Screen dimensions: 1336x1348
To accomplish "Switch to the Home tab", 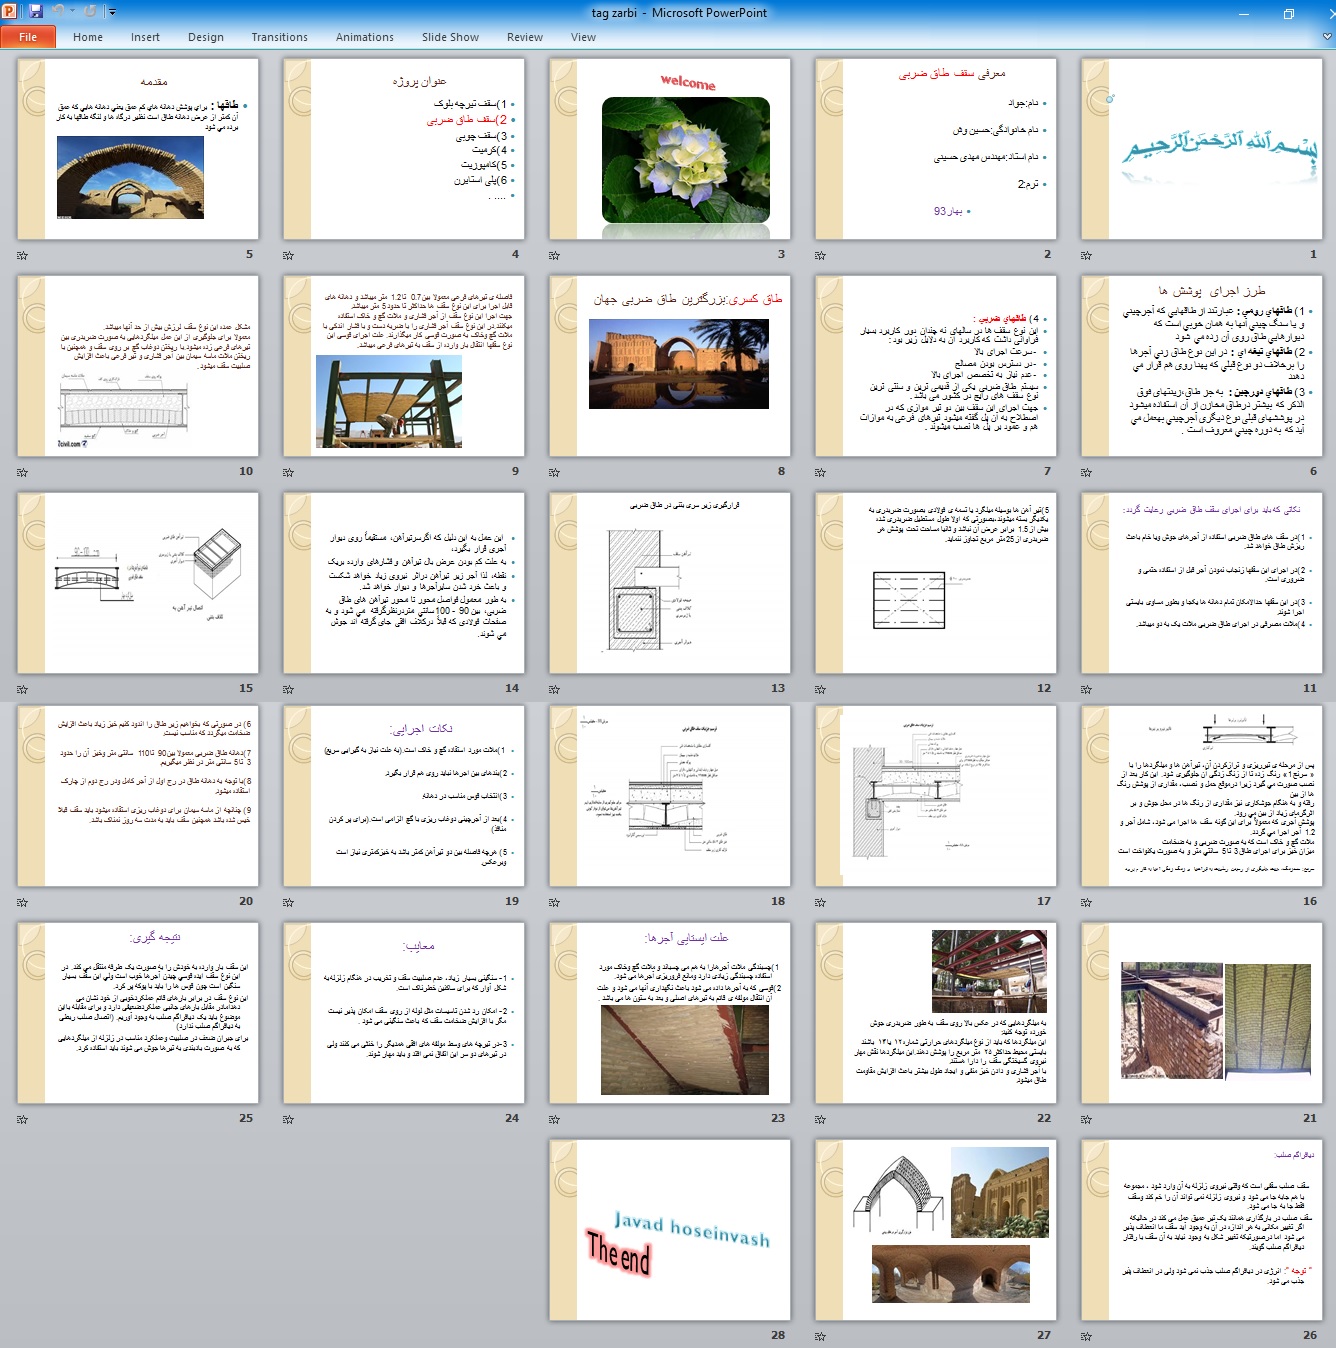I will [x=88, y=37].
